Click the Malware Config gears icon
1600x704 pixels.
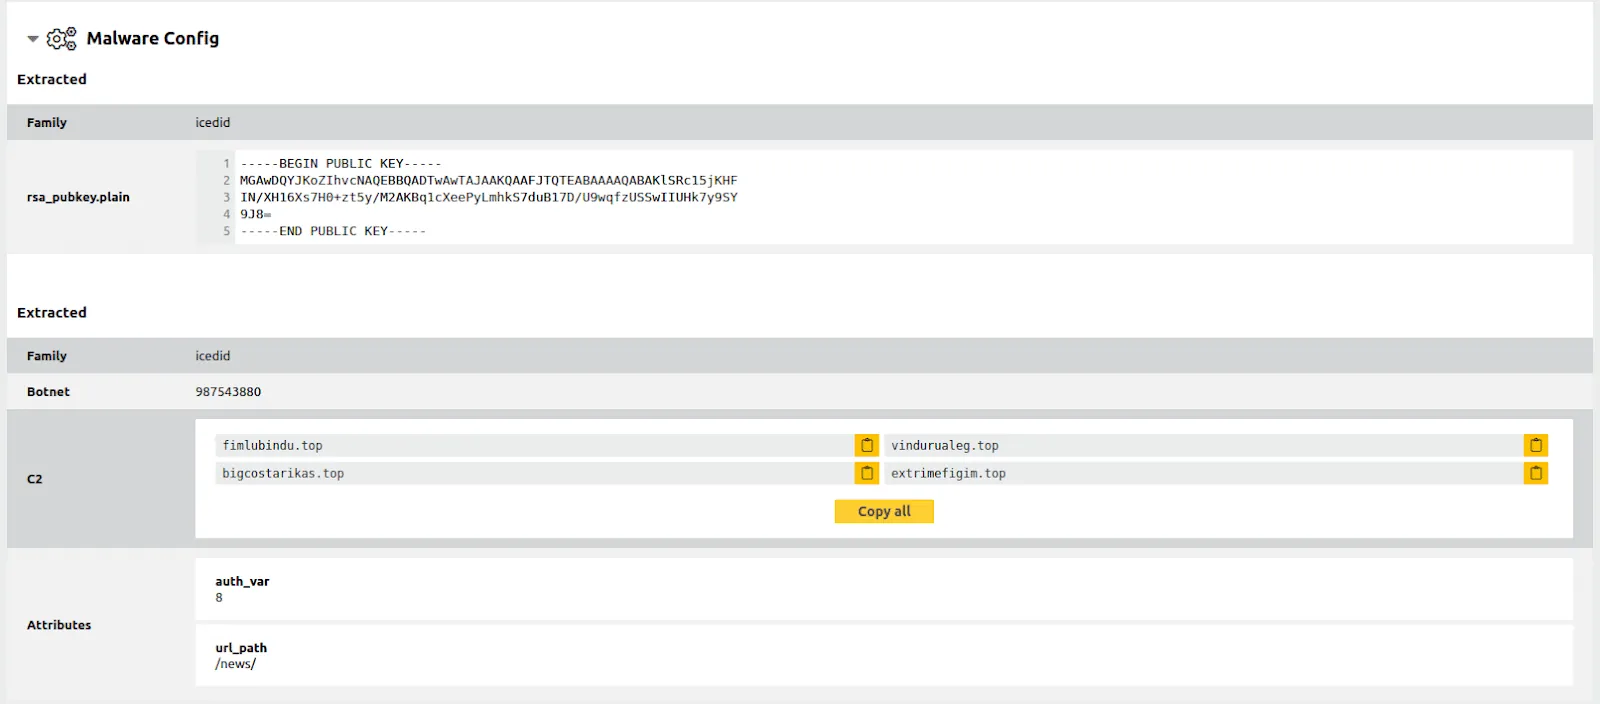(x=62, y=39)
